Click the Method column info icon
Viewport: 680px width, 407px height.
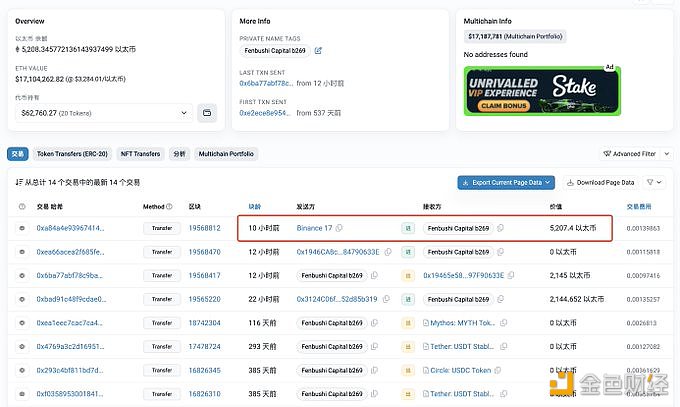click(x=169, y=207)
